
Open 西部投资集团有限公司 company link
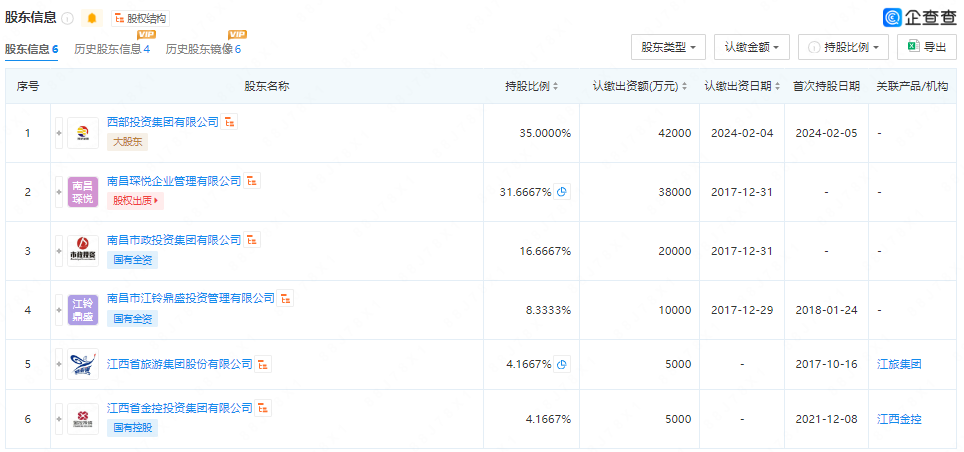(x=163, y=122)
